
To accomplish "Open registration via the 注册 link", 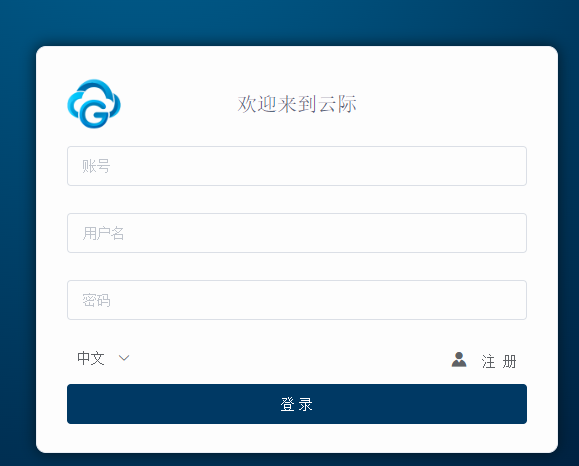I will point(499,362).
